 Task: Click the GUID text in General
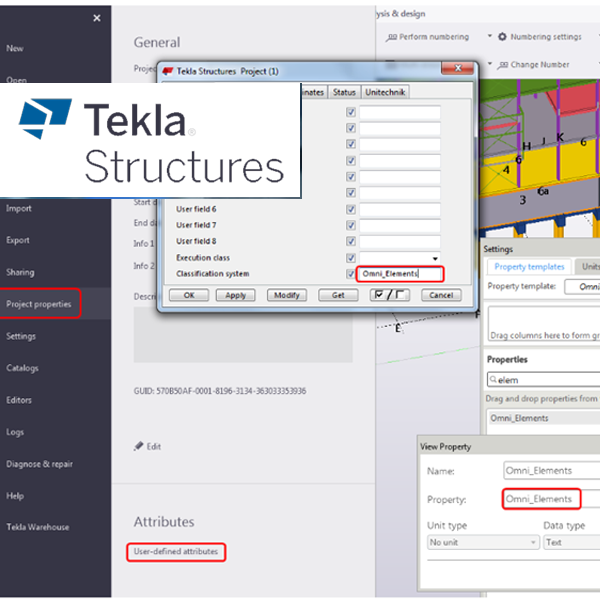[220, 391]
